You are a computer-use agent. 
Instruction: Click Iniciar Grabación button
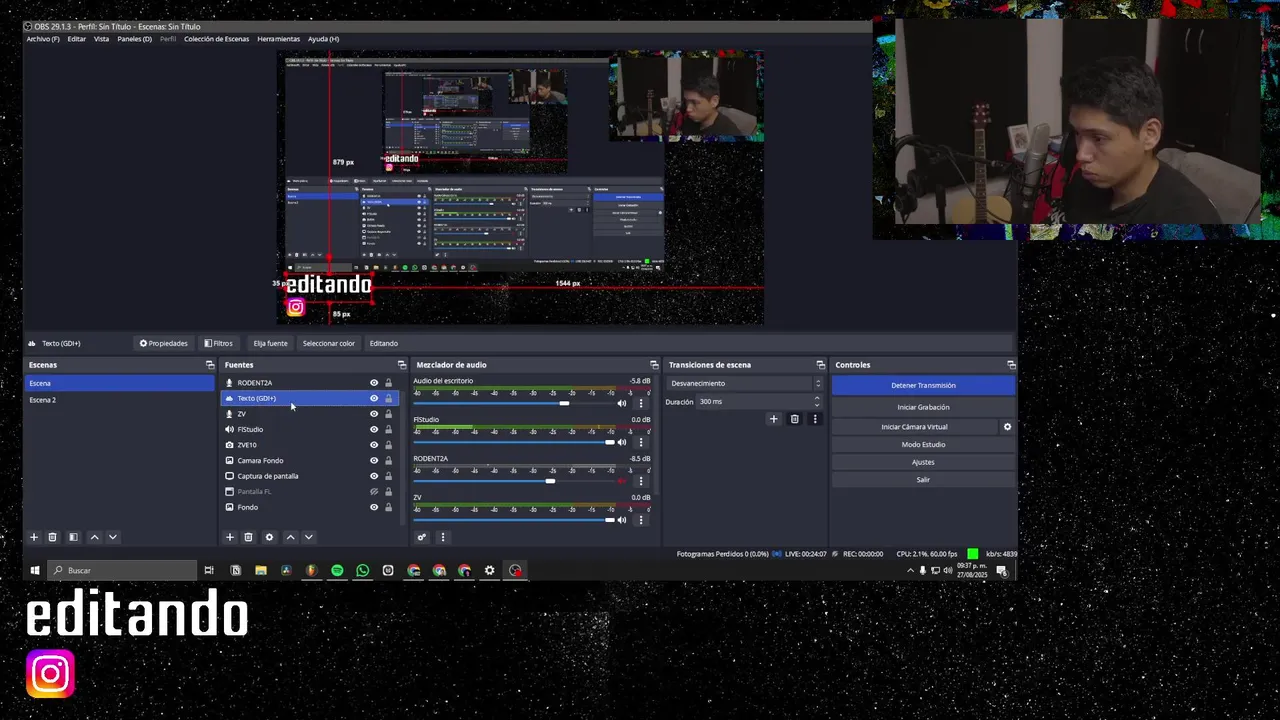pyautogui.click(x=923, y=407)
